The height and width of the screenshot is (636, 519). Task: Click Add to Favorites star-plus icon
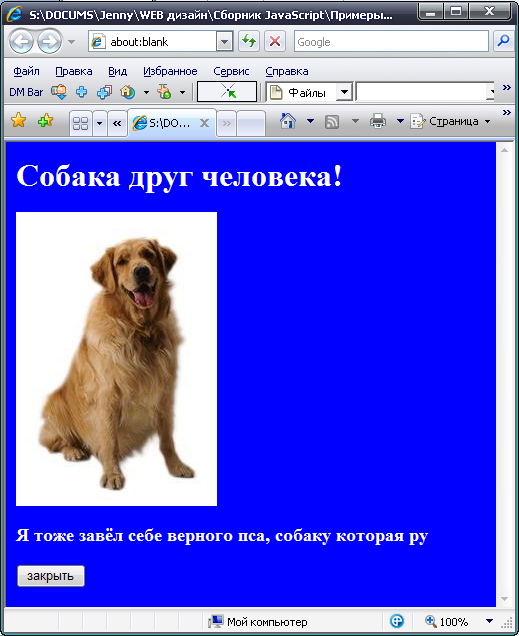coord(45,120)
